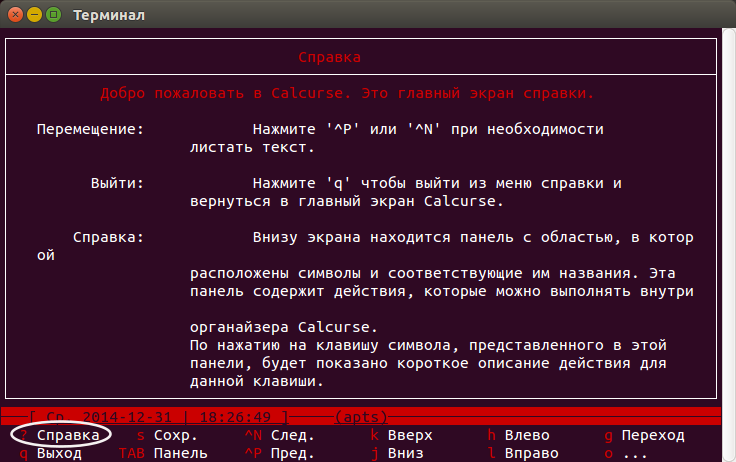Select 'j Вниз' down entry
Viewport: 736px width, 462px height.
click(x=397, y=454)
